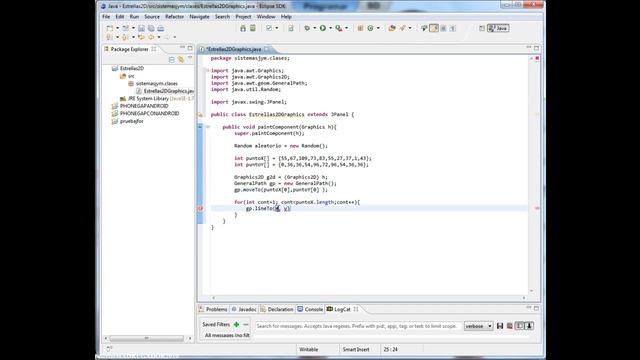Viewport: 640px width, 360px height.
Task: Click the Back navigation arrow in toolbar
Action: click(151, 37)
